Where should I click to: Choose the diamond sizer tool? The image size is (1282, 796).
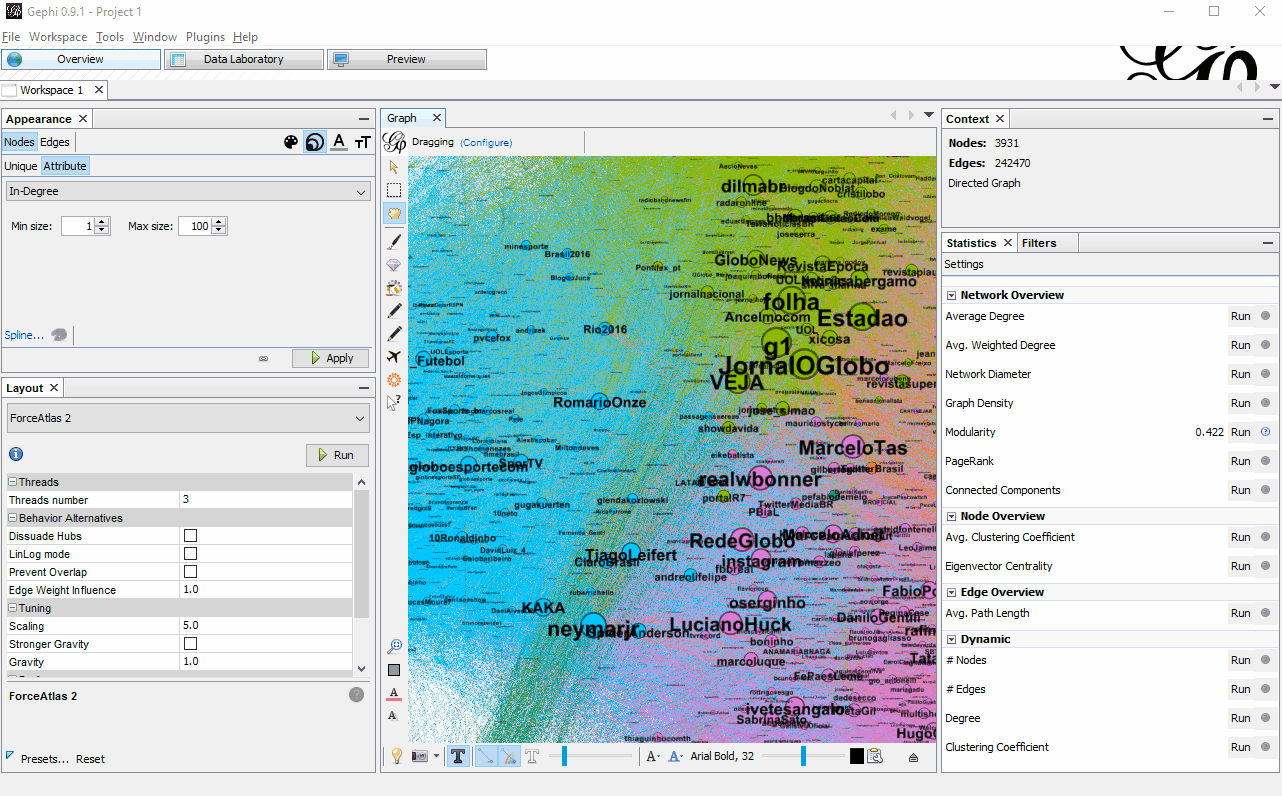click(x=394, y=265)
